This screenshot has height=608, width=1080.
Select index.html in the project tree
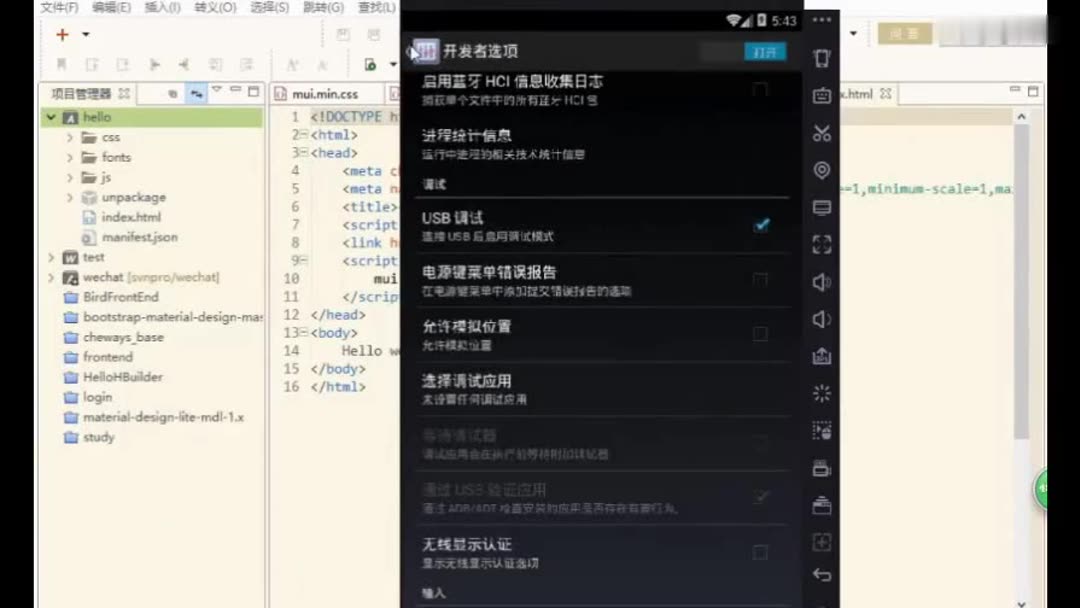pos(131,217)
